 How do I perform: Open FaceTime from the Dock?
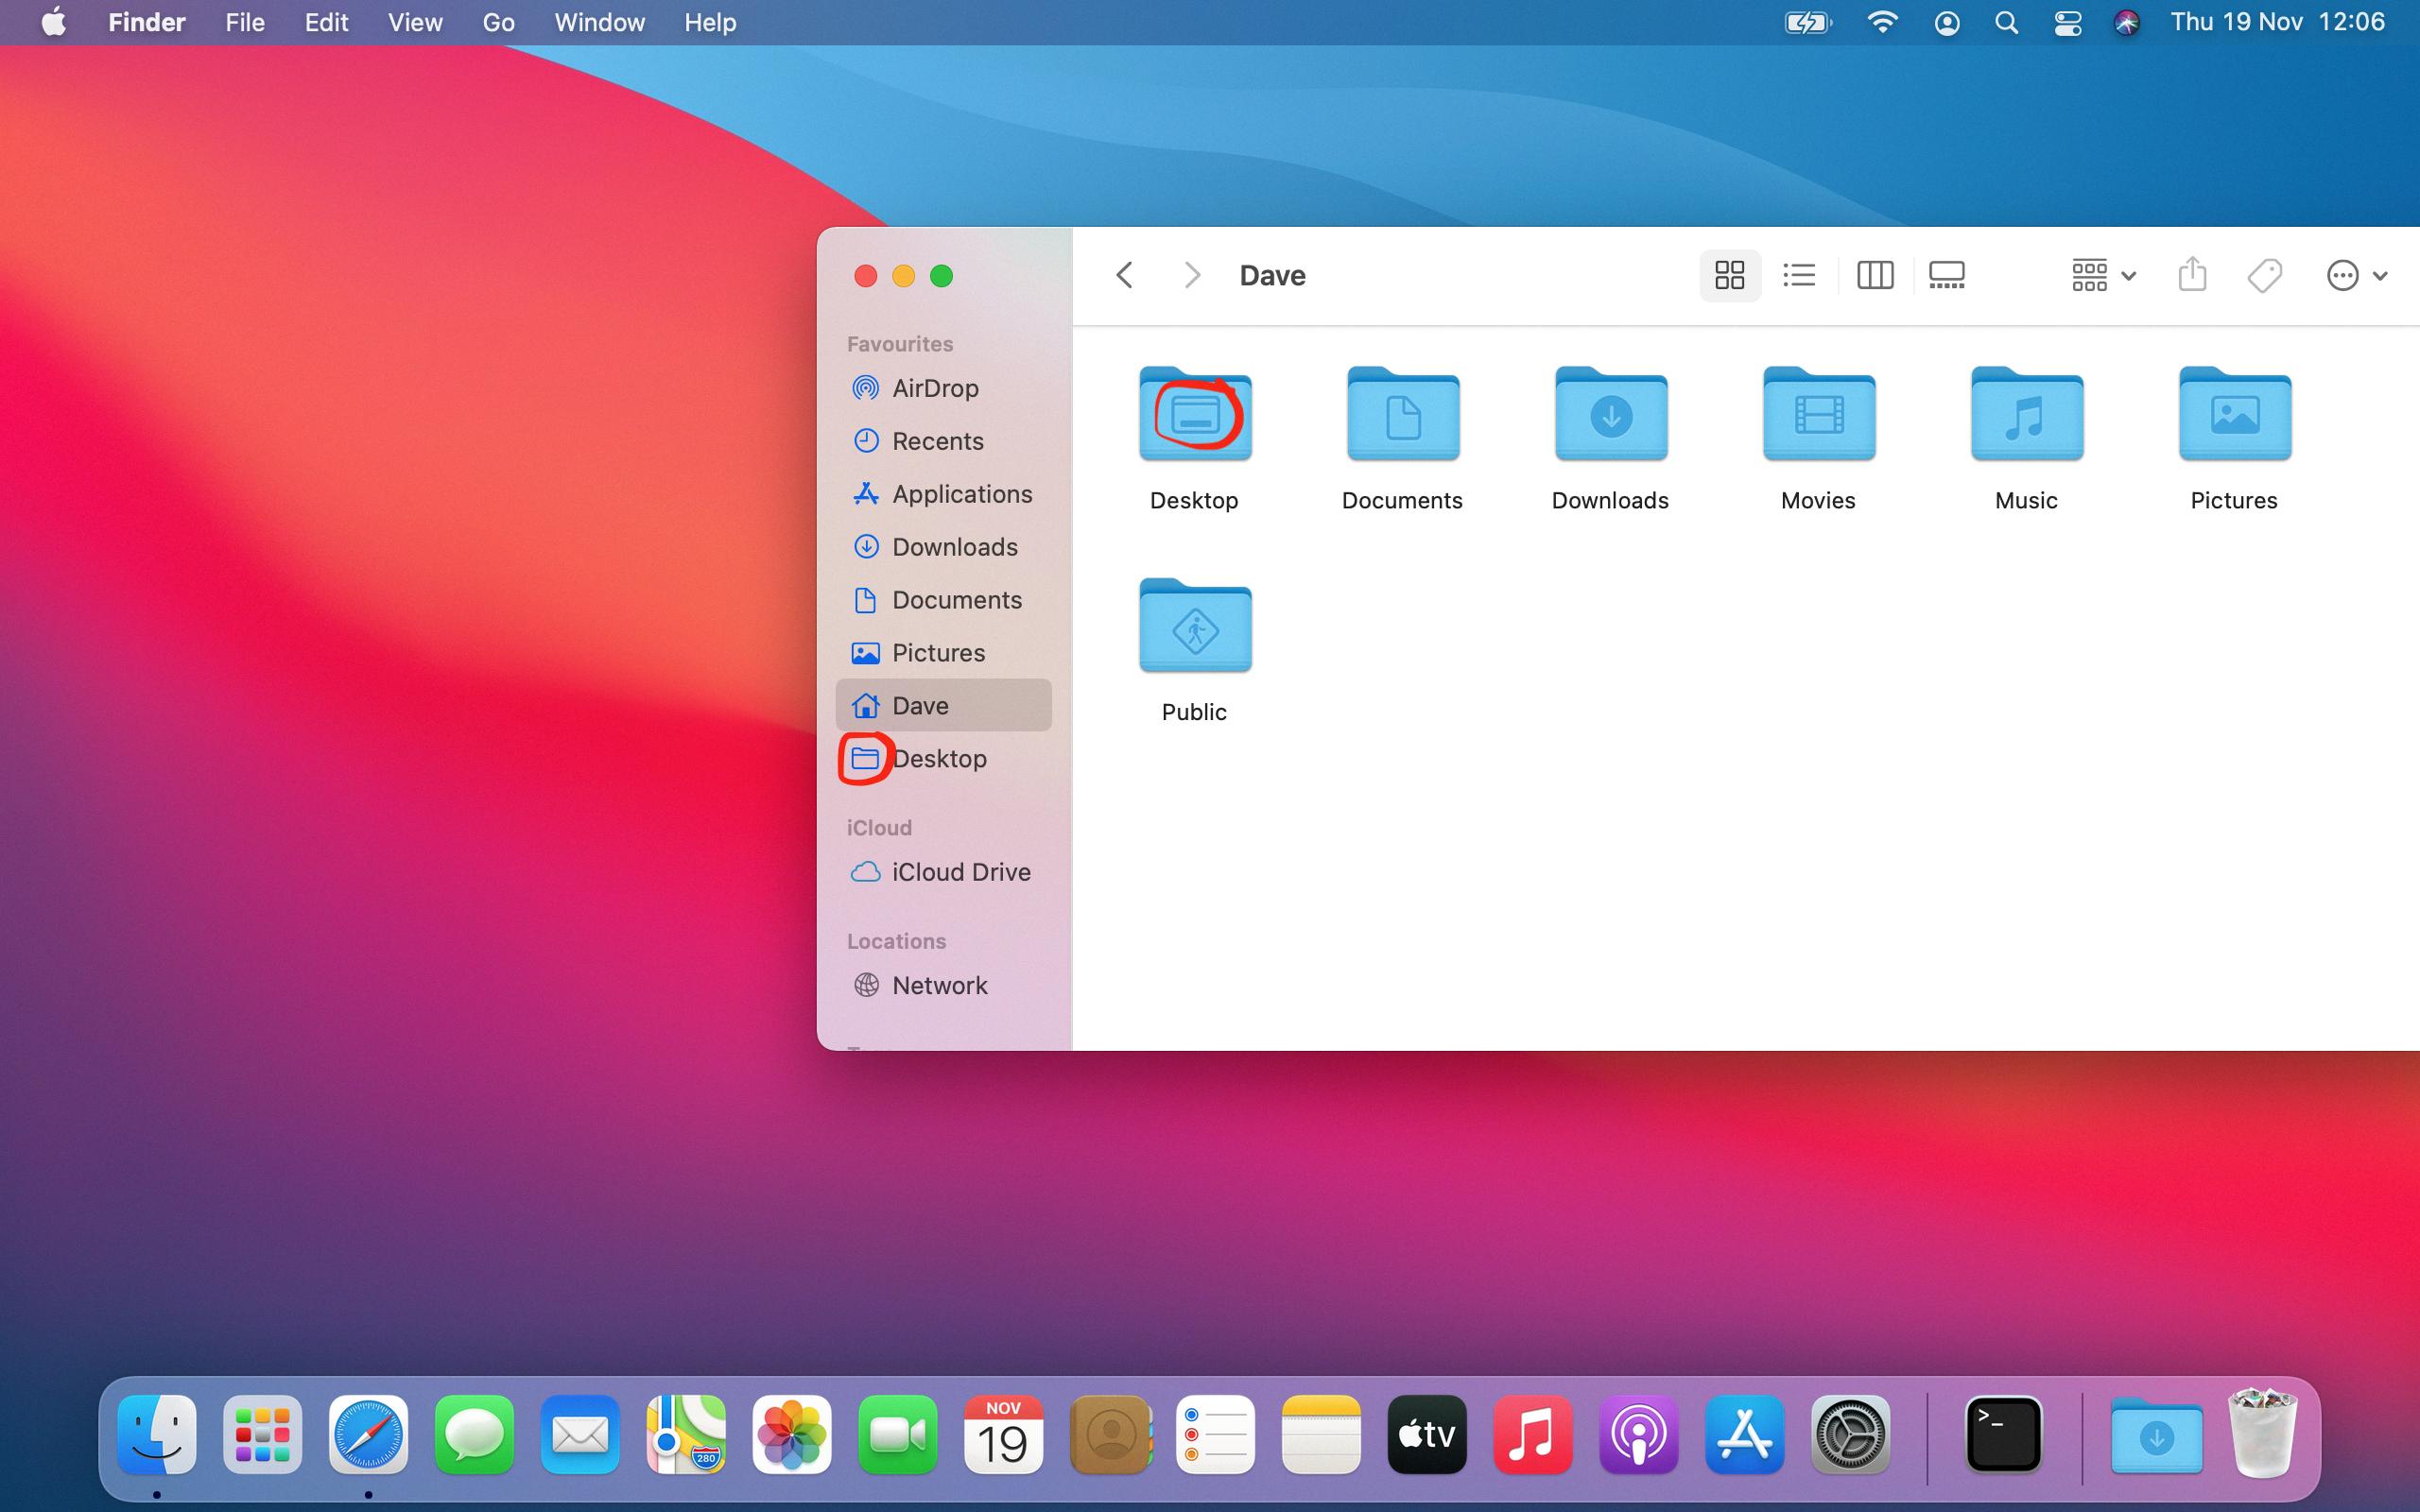898,1435
